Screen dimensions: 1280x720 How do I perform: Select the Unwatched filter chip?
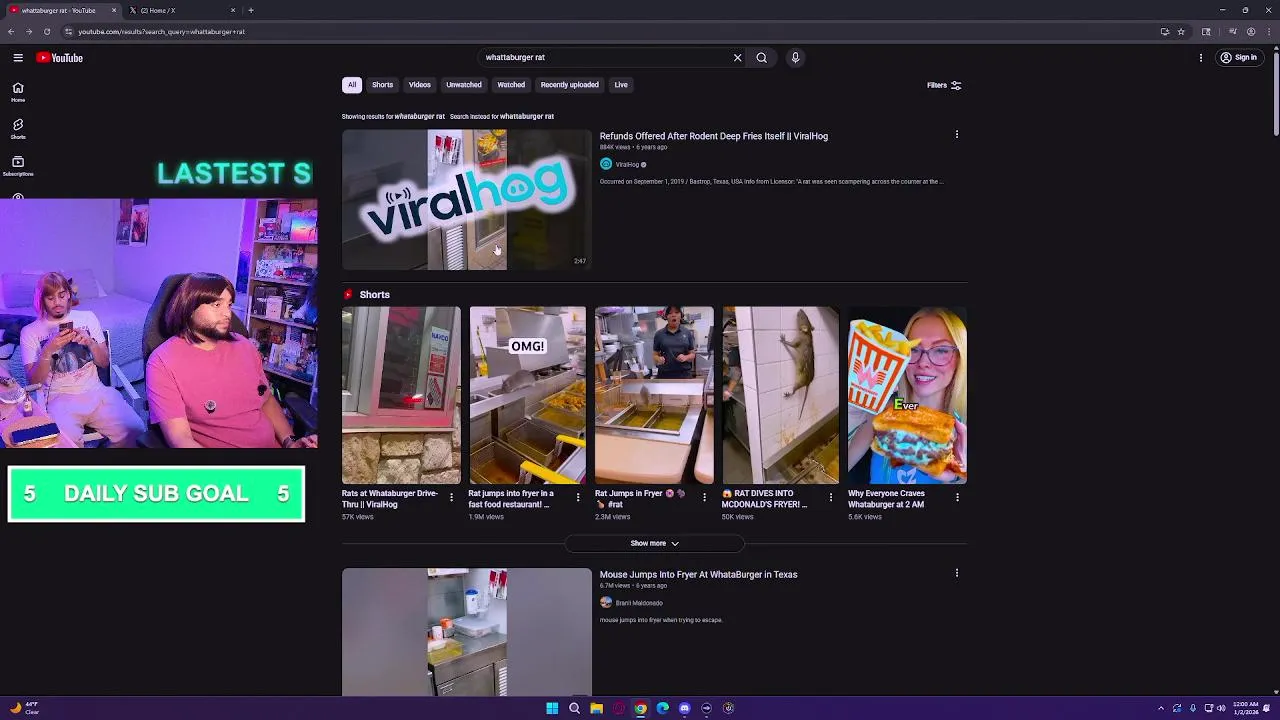[464, 85]
